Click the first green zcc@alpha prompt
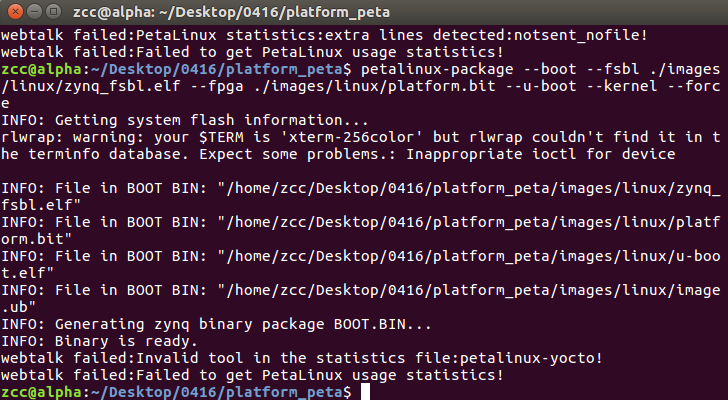The height and width of the screenshot is (400, 728). pos(41,69)
